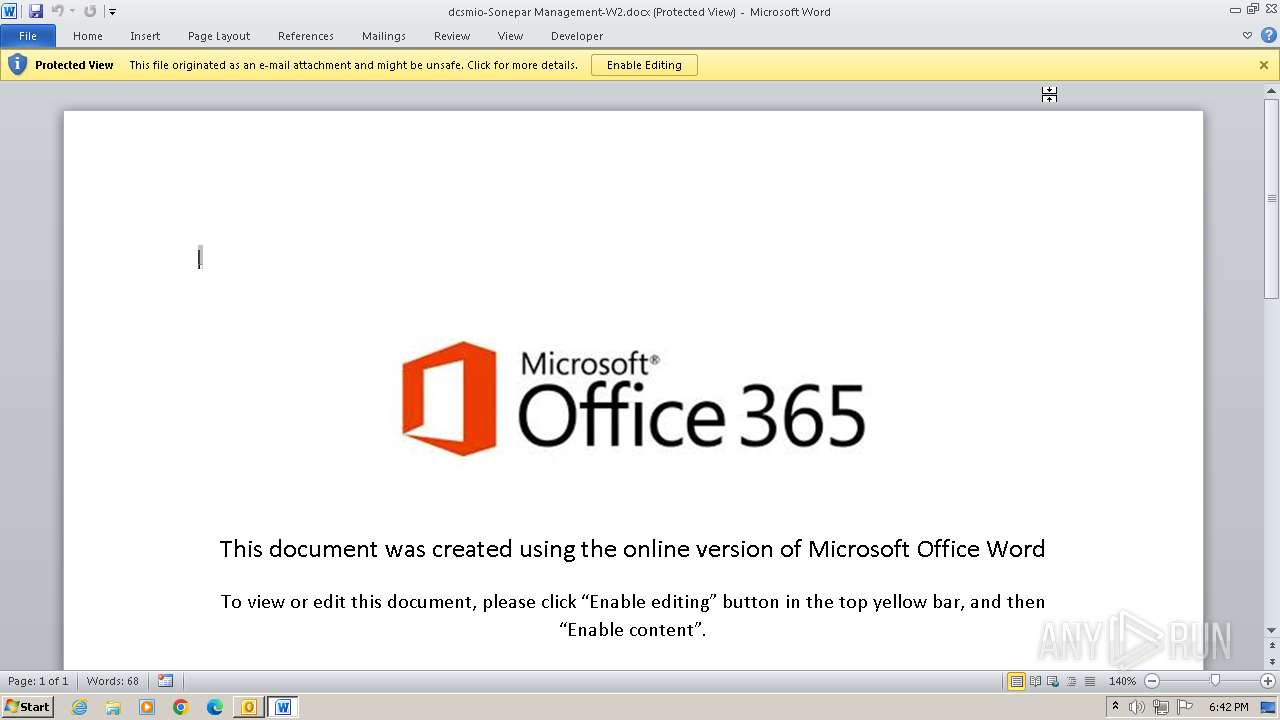This screenshot has width=1280, height=720.
Task: Click the 'Words: 68' word count
Action: (113, 681)
